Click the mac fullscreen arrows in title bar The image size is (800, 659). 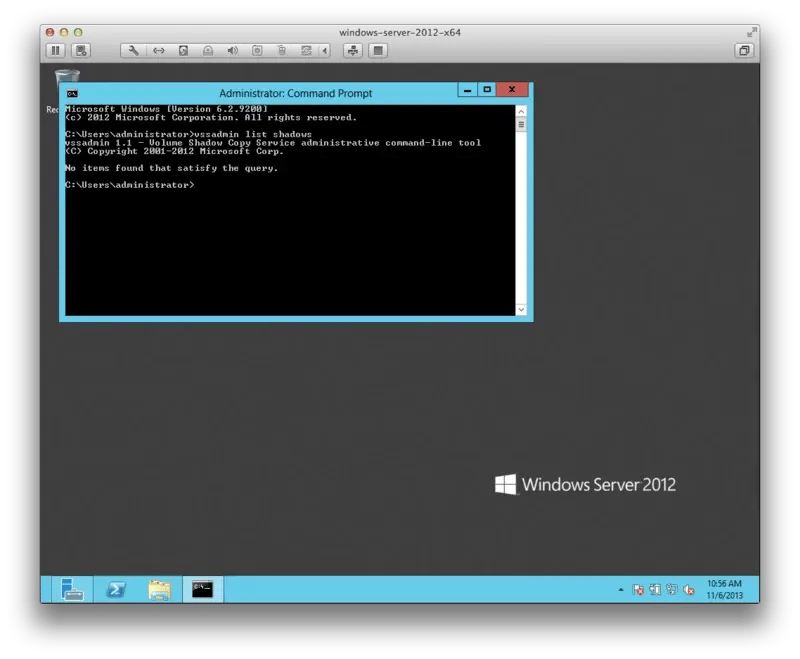pyautogui.click(x=751, y=32)
